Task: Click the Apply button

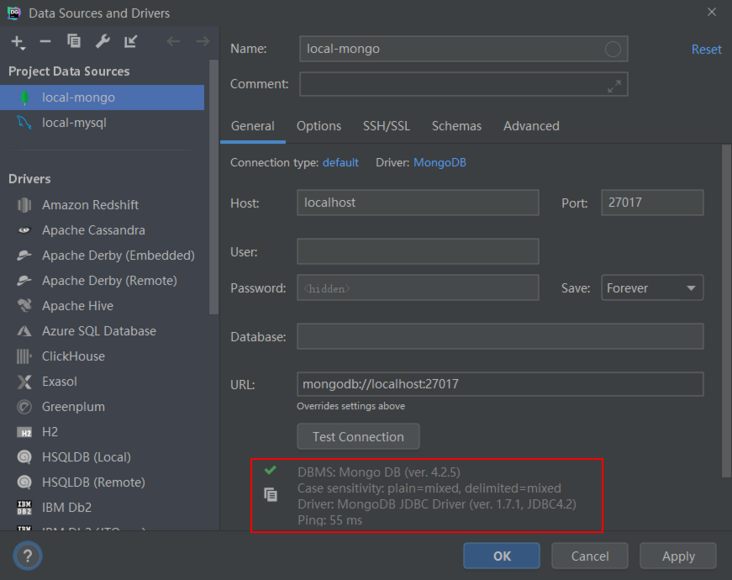Action: click(678, 556)
